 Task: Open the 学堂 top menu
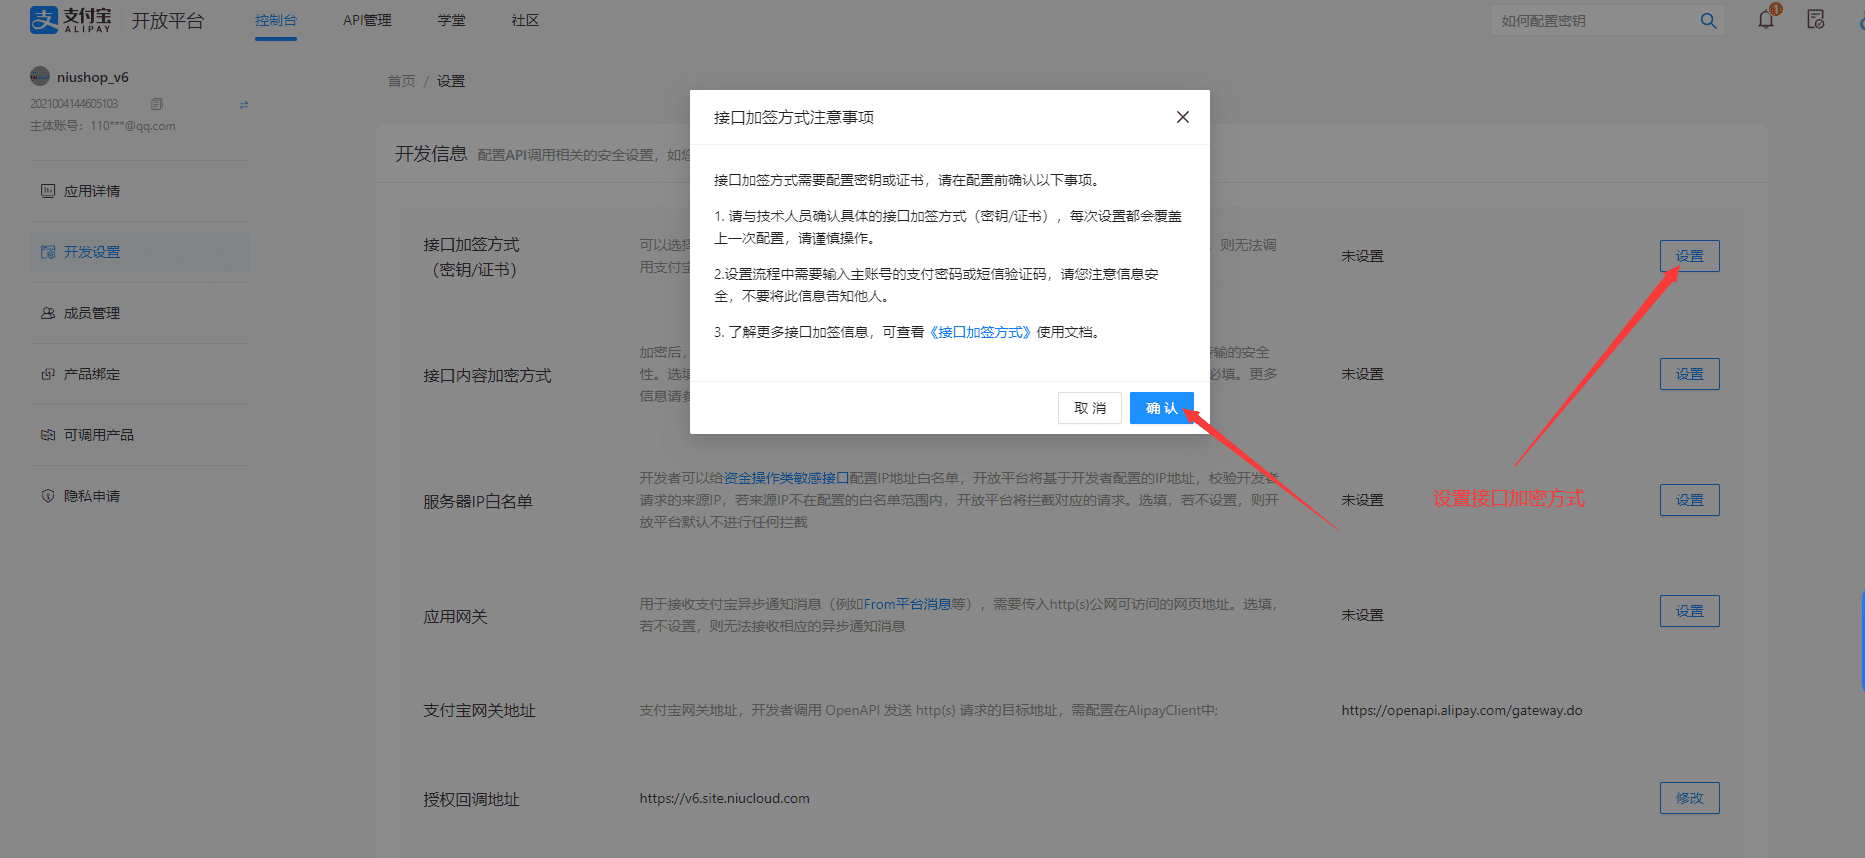click(451, 20)
